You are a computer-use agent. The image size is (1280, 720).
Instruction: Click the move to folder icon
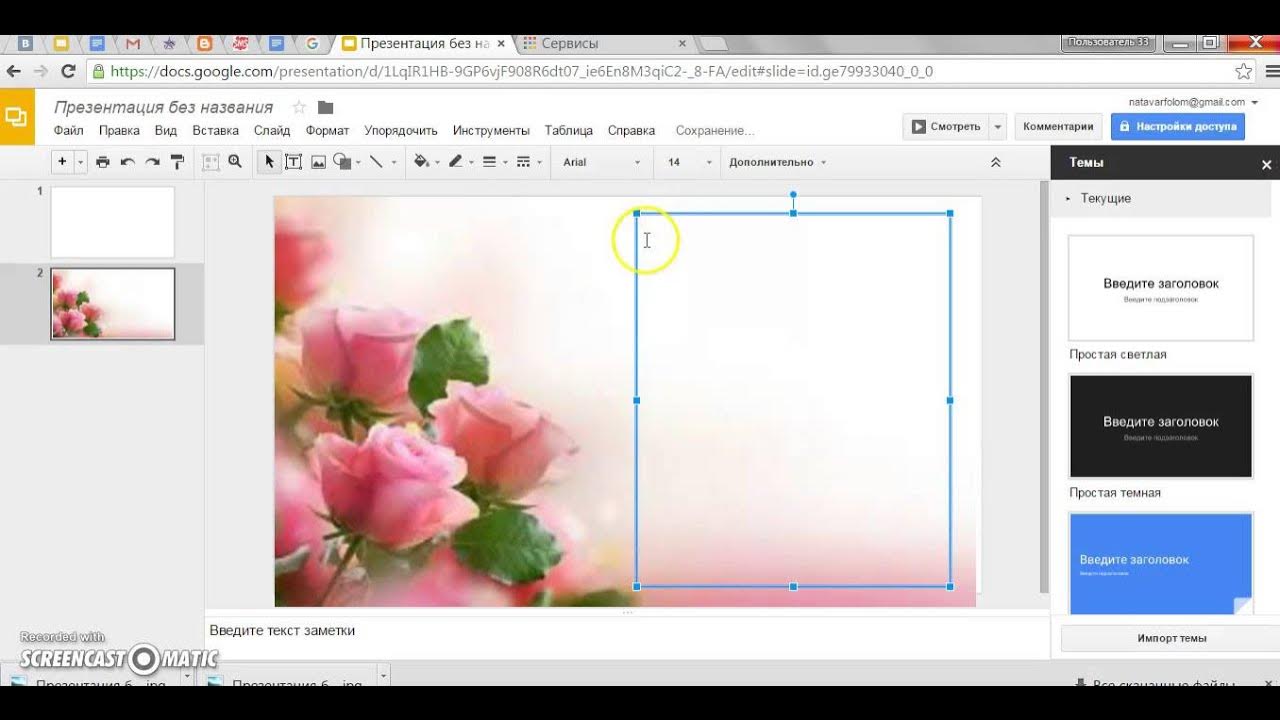coord(325,107)
